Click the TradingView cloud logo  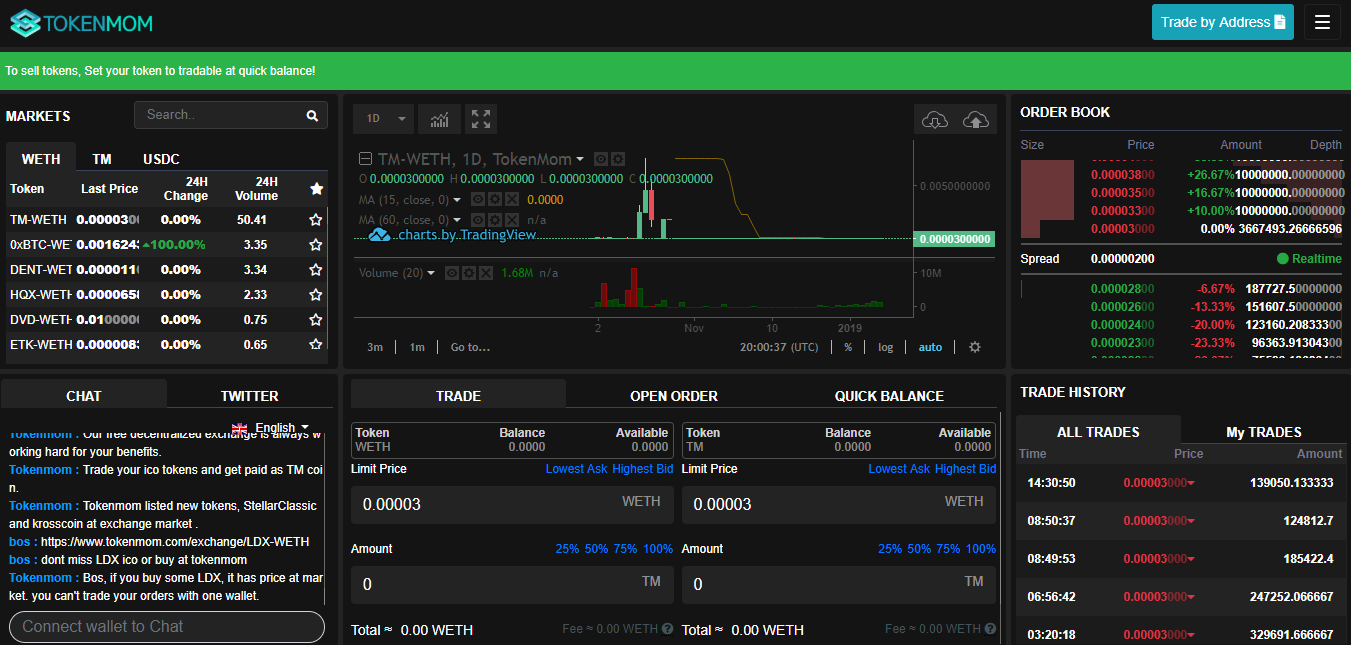pyautogui.click(x=380, y=235)
